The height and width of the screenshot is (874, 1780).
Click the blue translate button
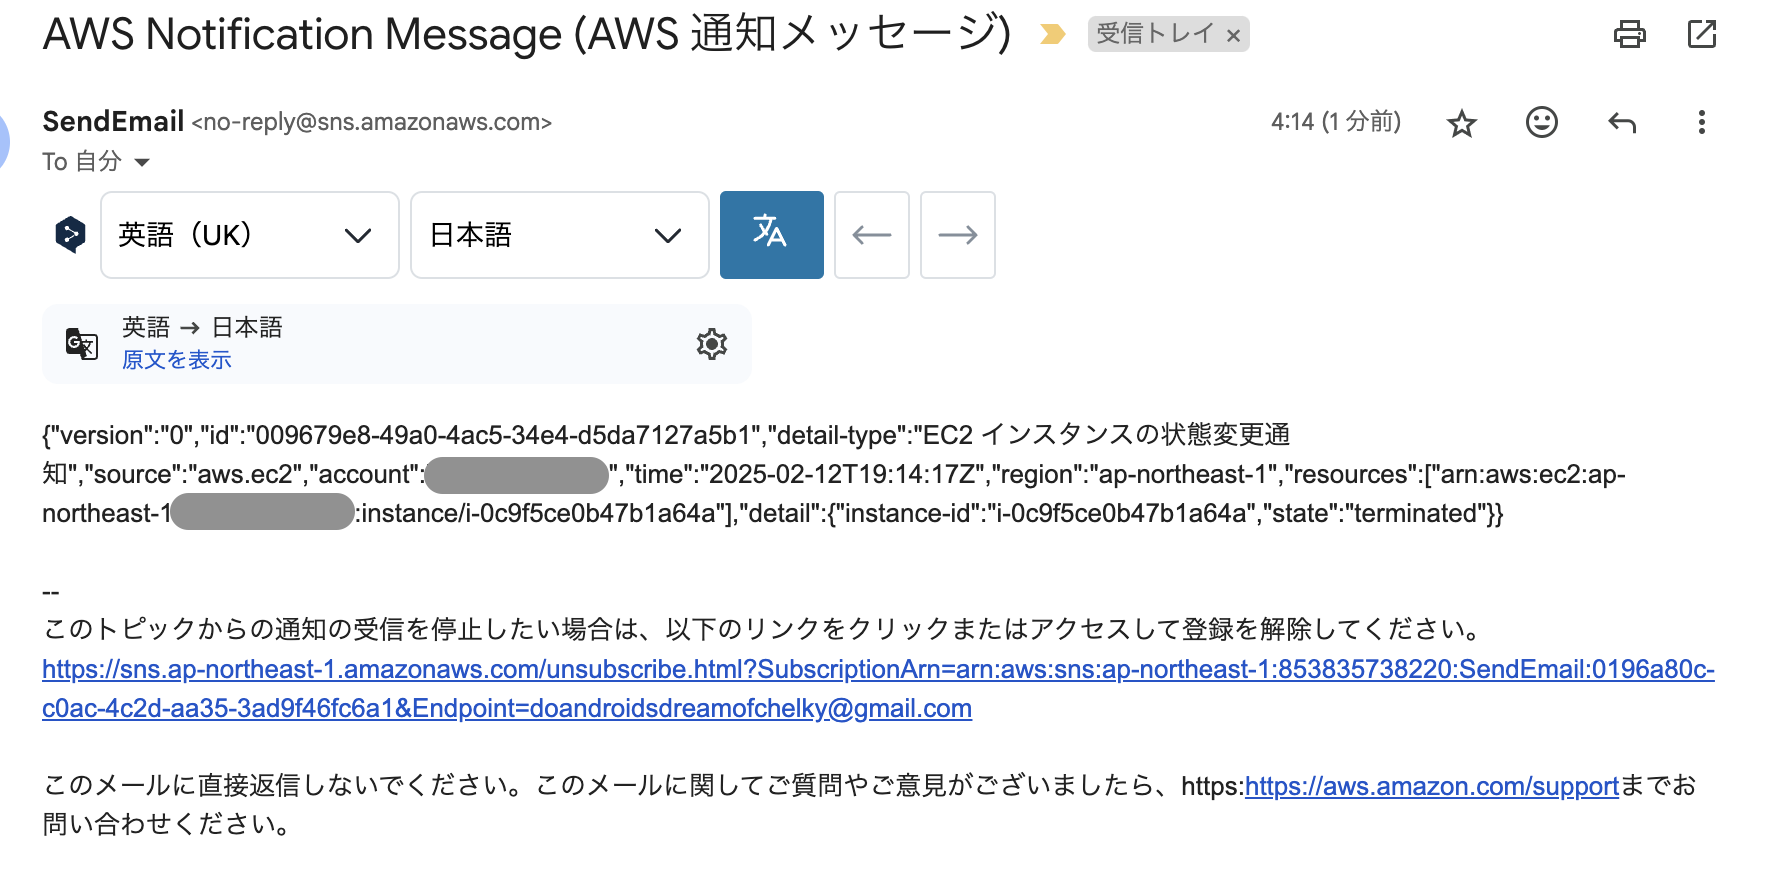771,234
